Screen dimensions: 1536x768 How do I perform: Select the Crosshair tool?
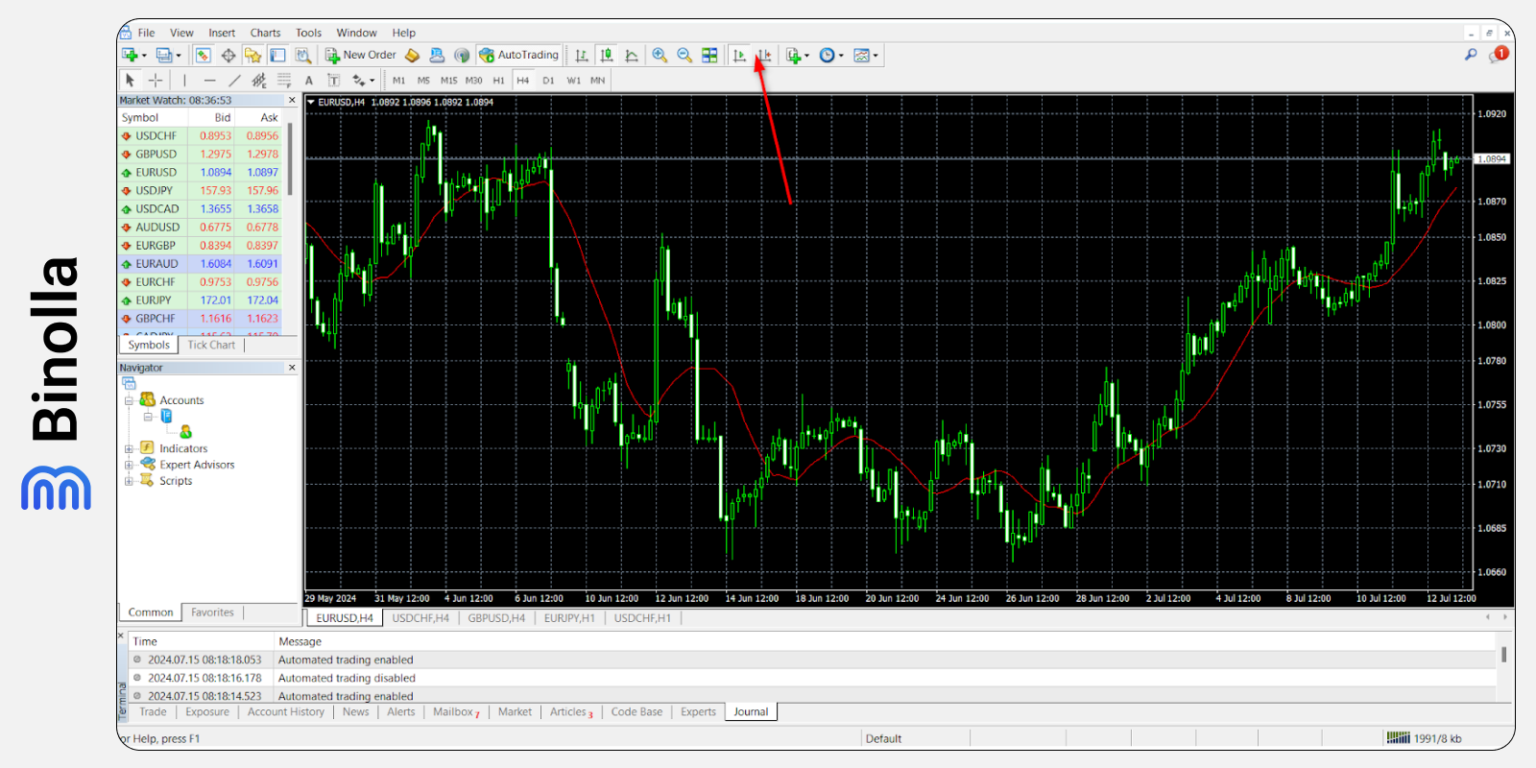point(155,80)
